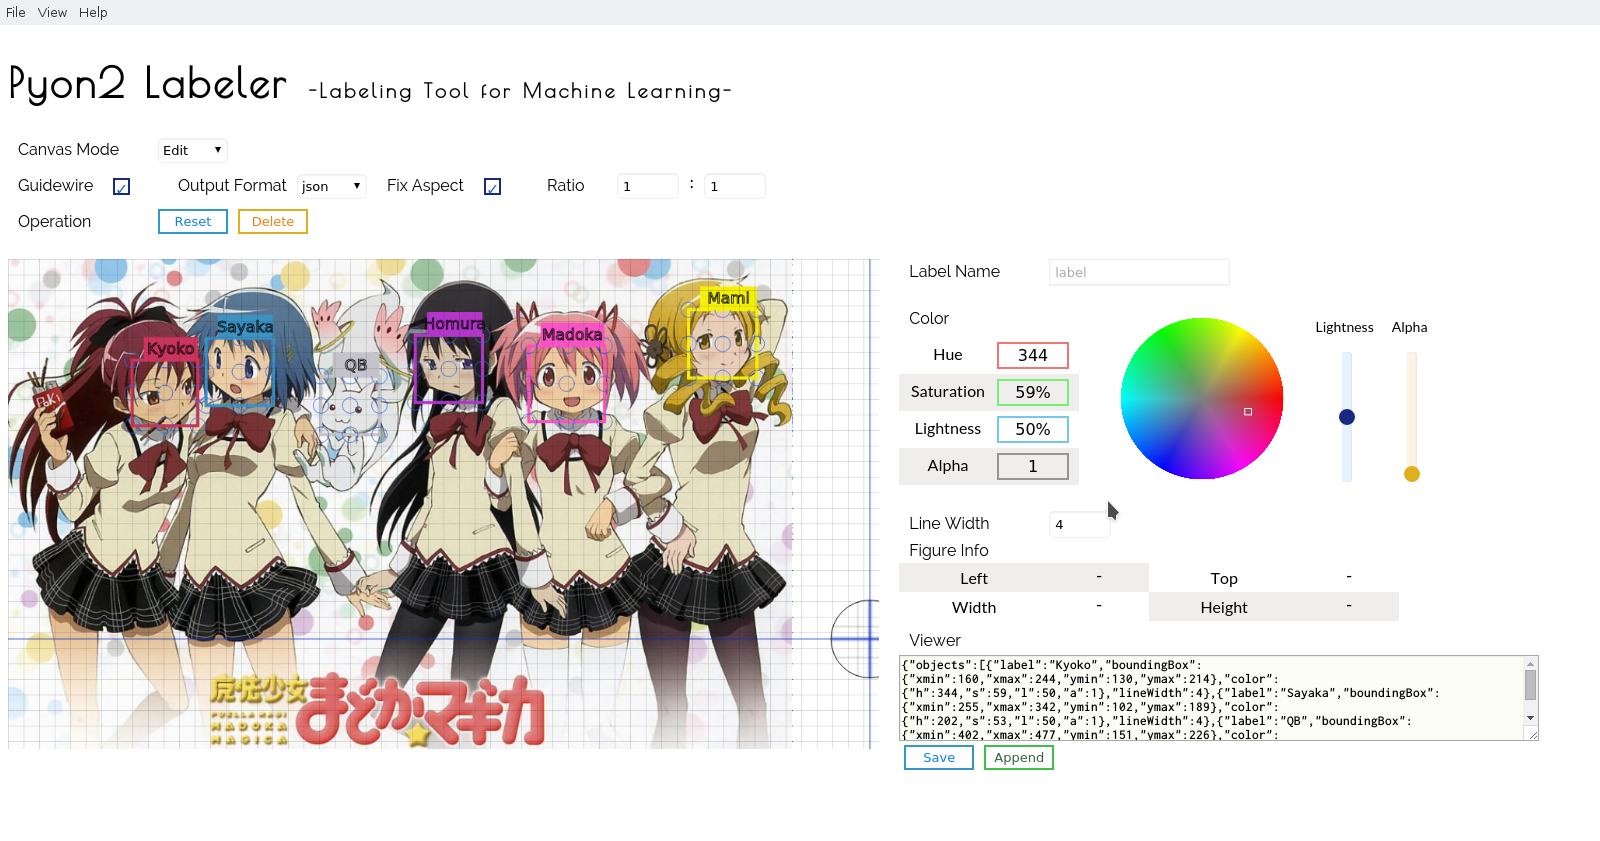This screenshot has height=841, width=1600.
Task: Expand the Canvas Mode dropdown
Action: (193, 150)
